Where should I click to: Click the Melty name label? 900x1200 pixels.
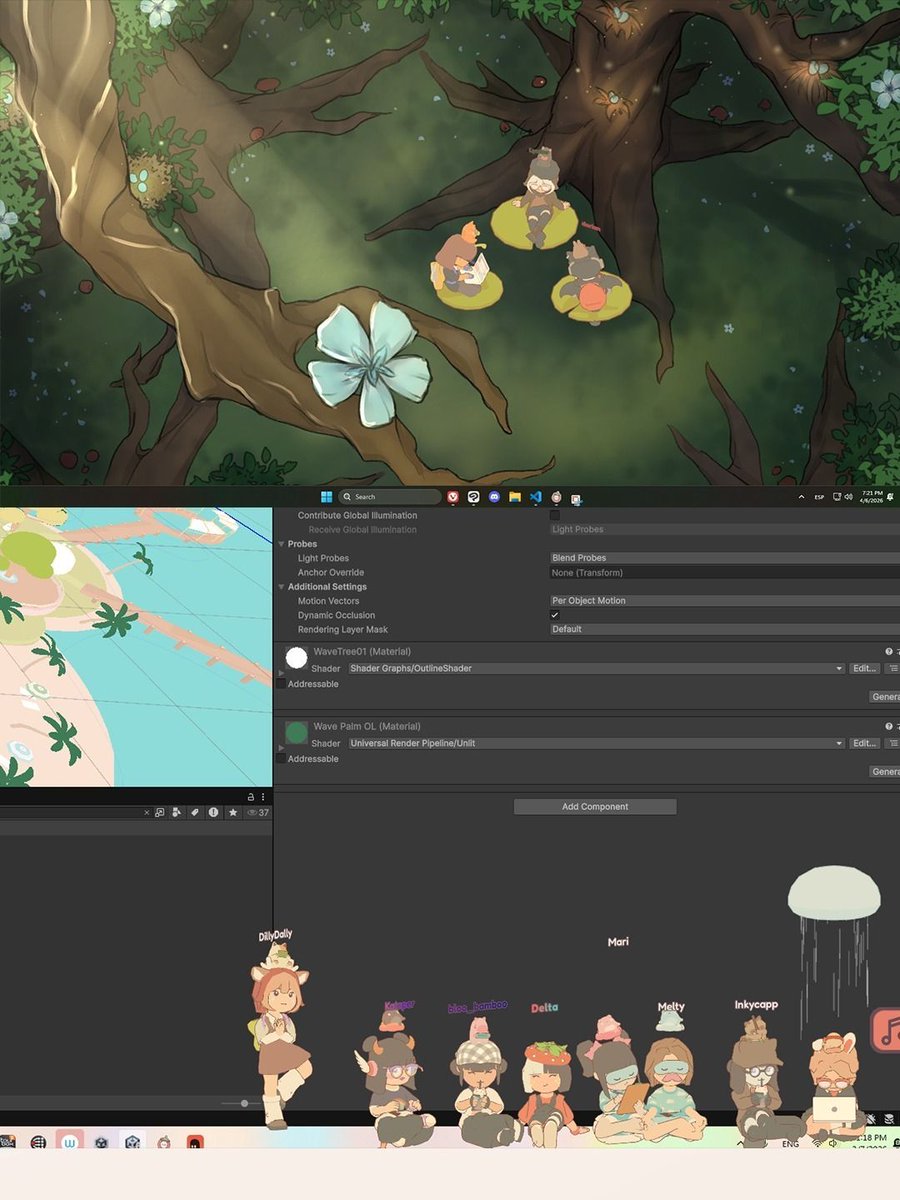coord(671,1007)
